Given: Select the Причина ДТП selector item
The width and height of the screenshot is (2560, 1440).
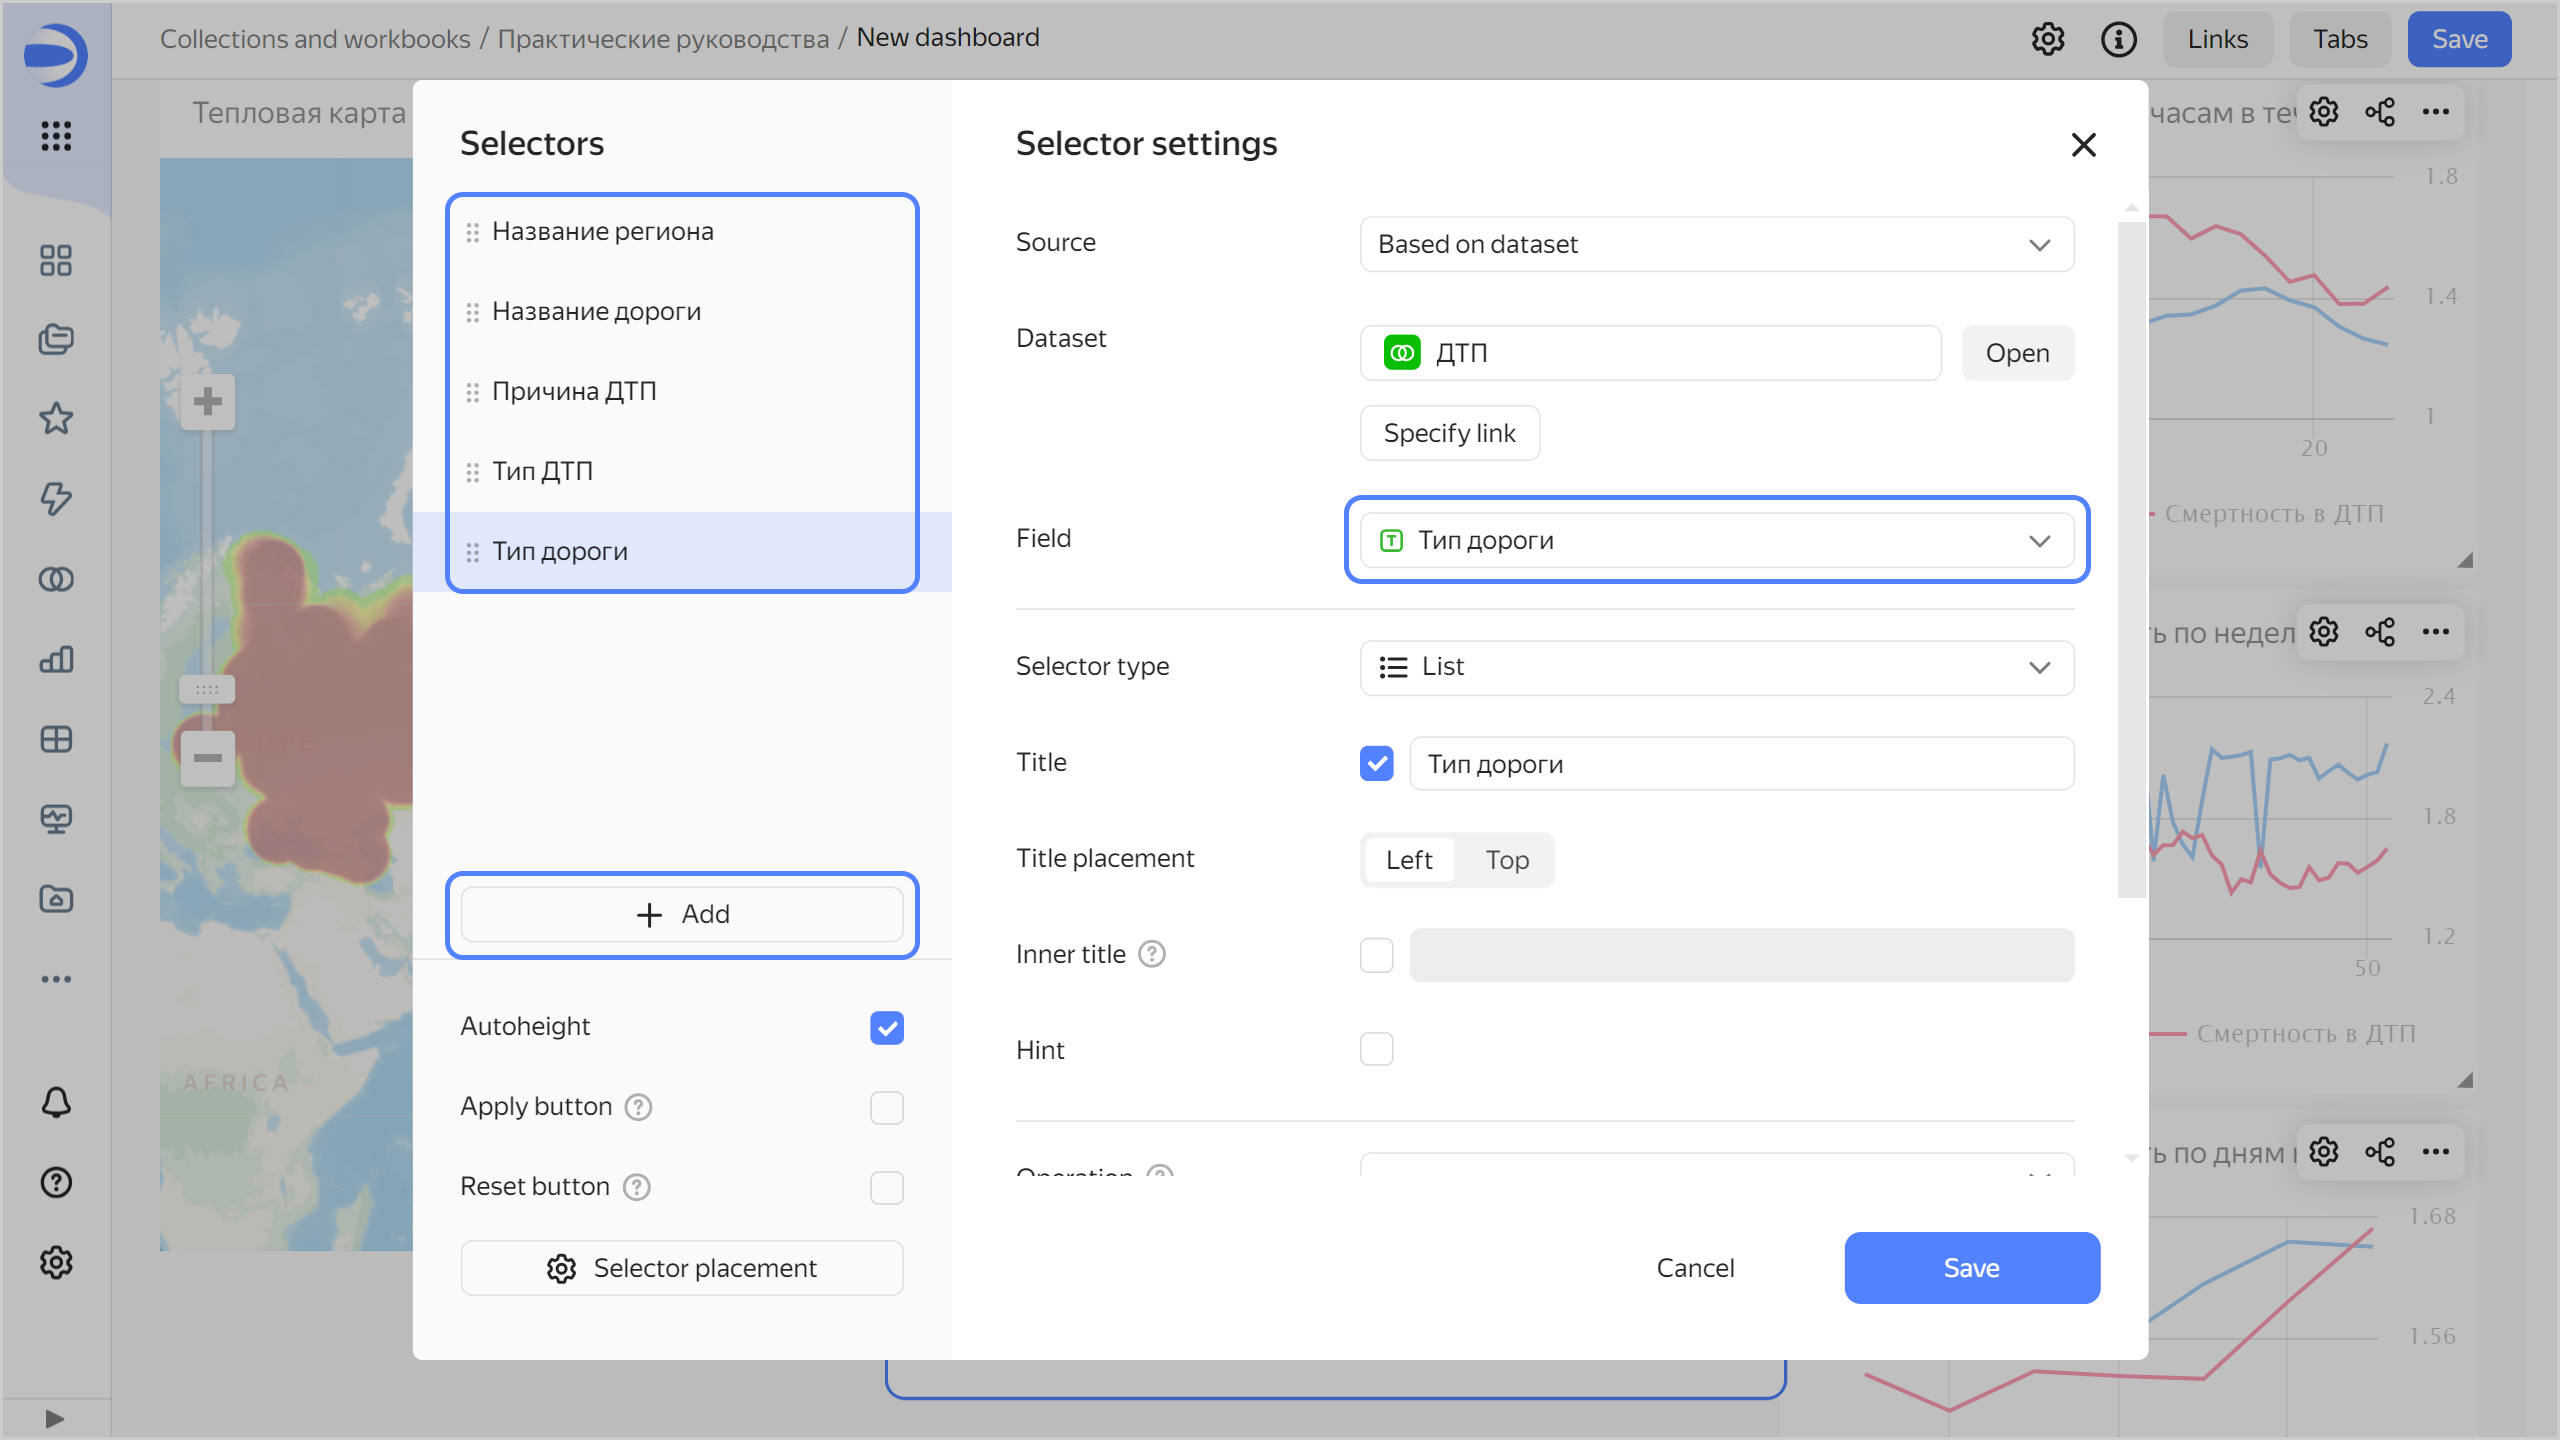Looking at the screenshot, I should (574, 391).
